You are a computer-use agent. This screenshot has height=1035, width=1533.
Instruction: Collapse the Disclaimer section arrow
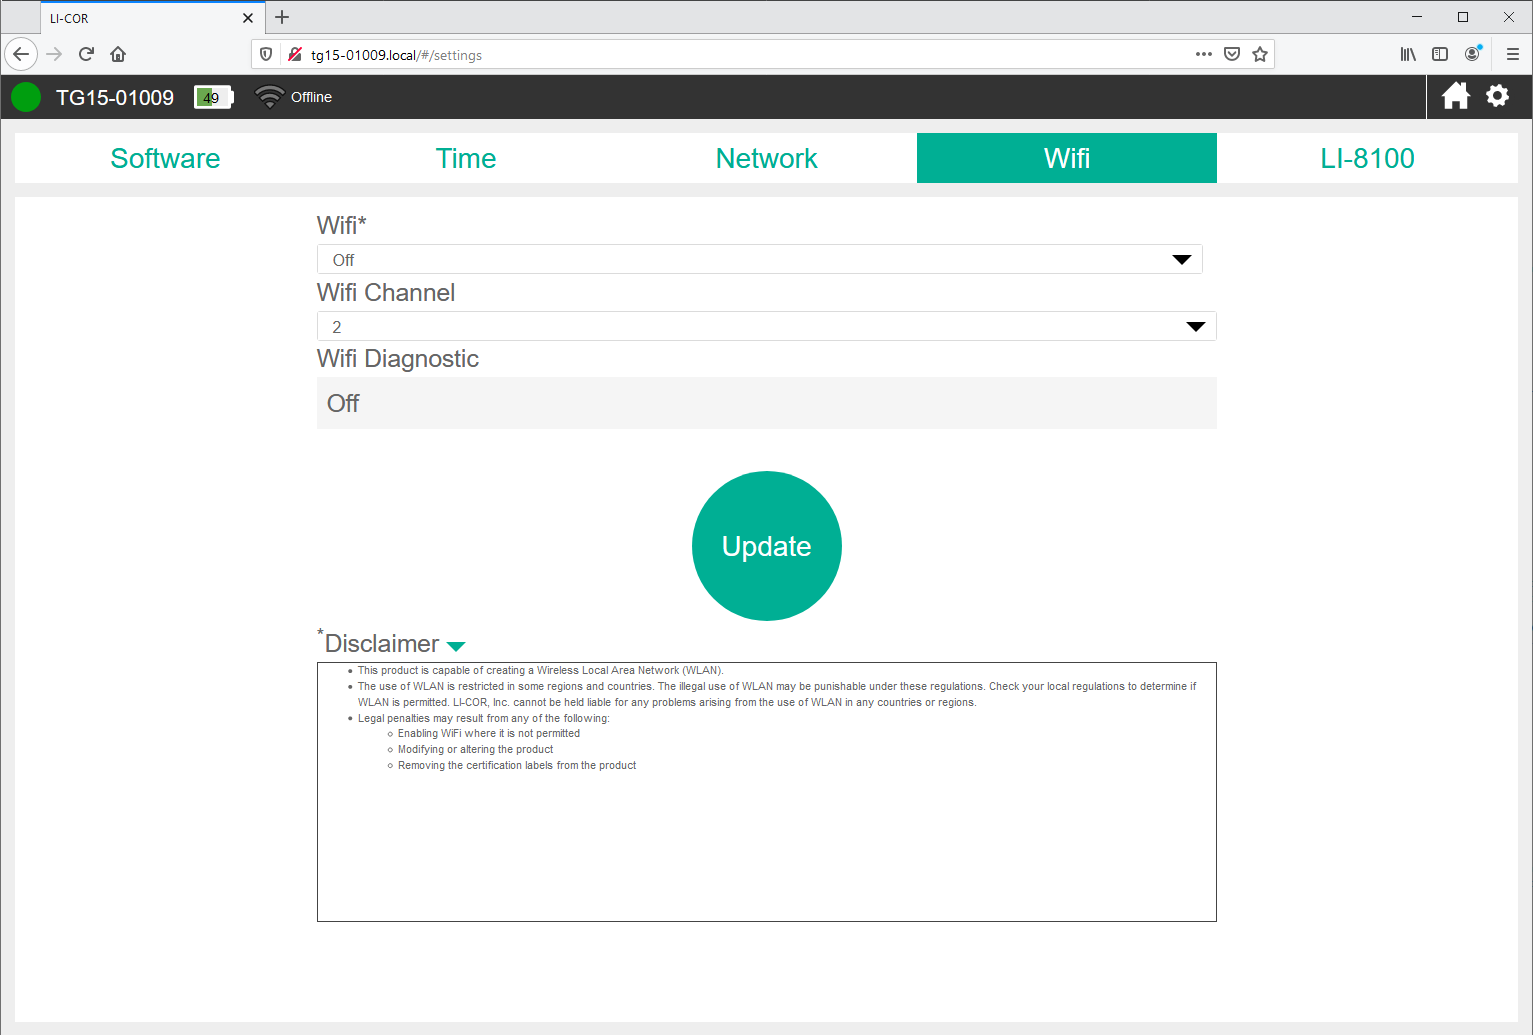[456, 646]
